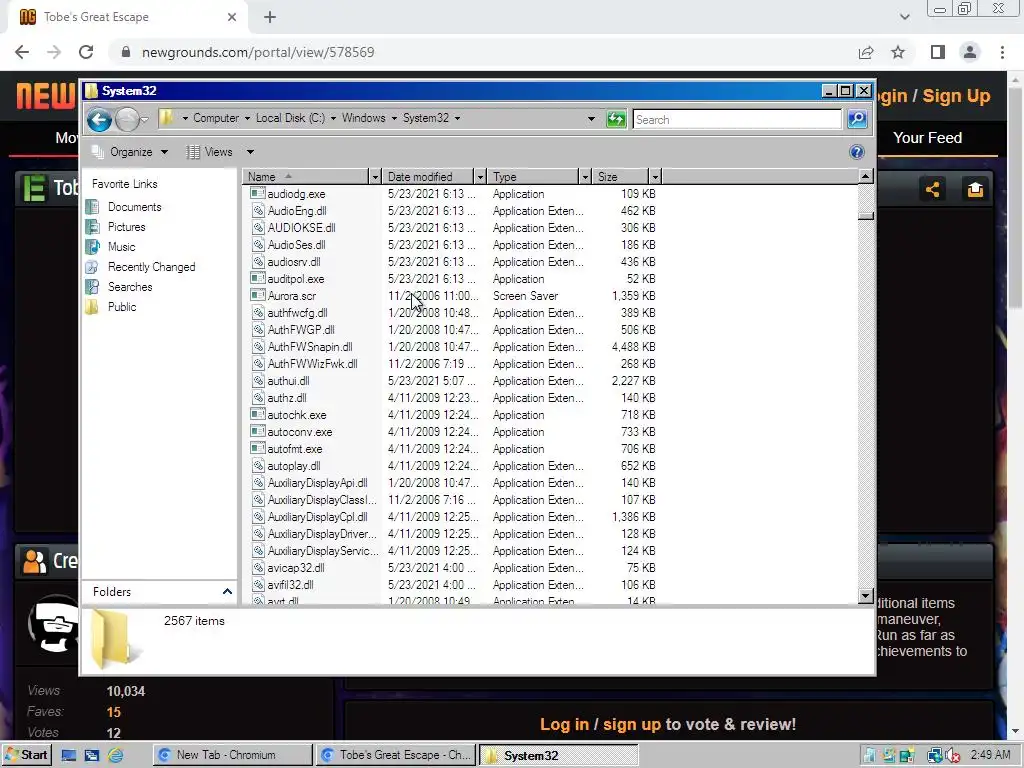Sort files by Name column header
This screenshot has height=768, width=1024.
[x=306, y=177]
